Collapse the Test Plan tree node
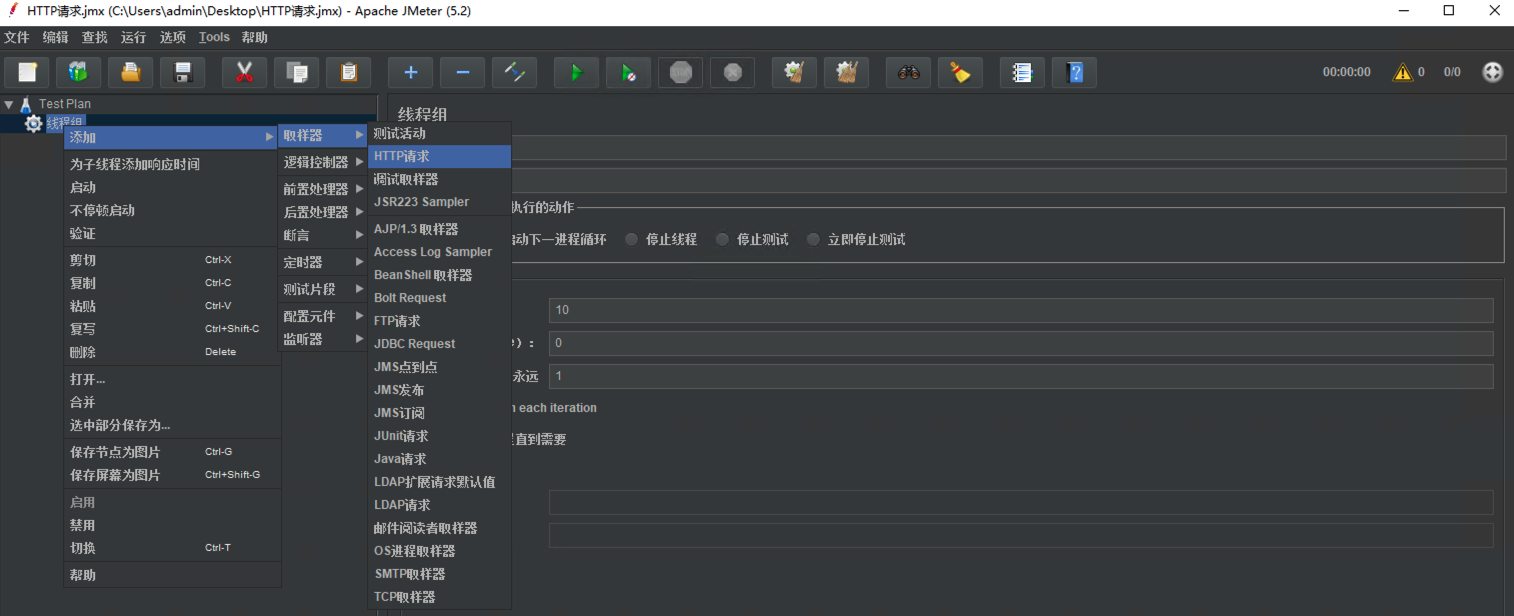The width and height of the screenshot is (1514, 616). (x=9, y=104)
